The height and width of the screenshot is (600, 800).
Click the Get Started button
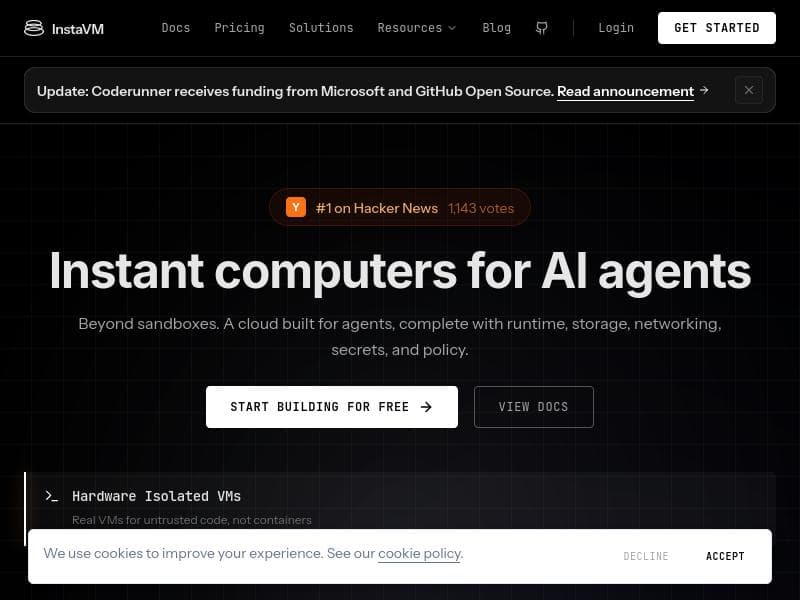[x=716, y=28]
